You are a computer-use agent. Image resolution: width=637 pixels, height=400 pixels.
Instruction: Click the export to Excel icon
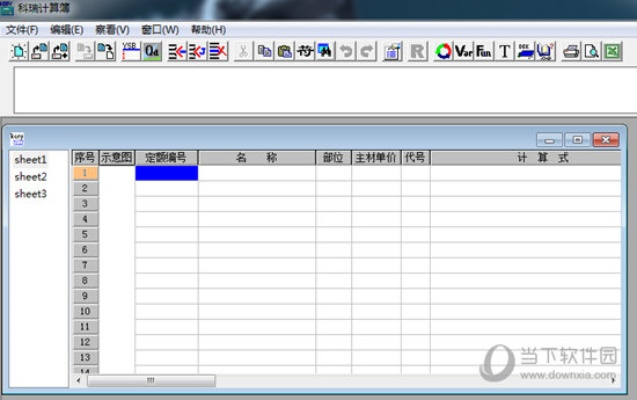click(x=612, y=51)
